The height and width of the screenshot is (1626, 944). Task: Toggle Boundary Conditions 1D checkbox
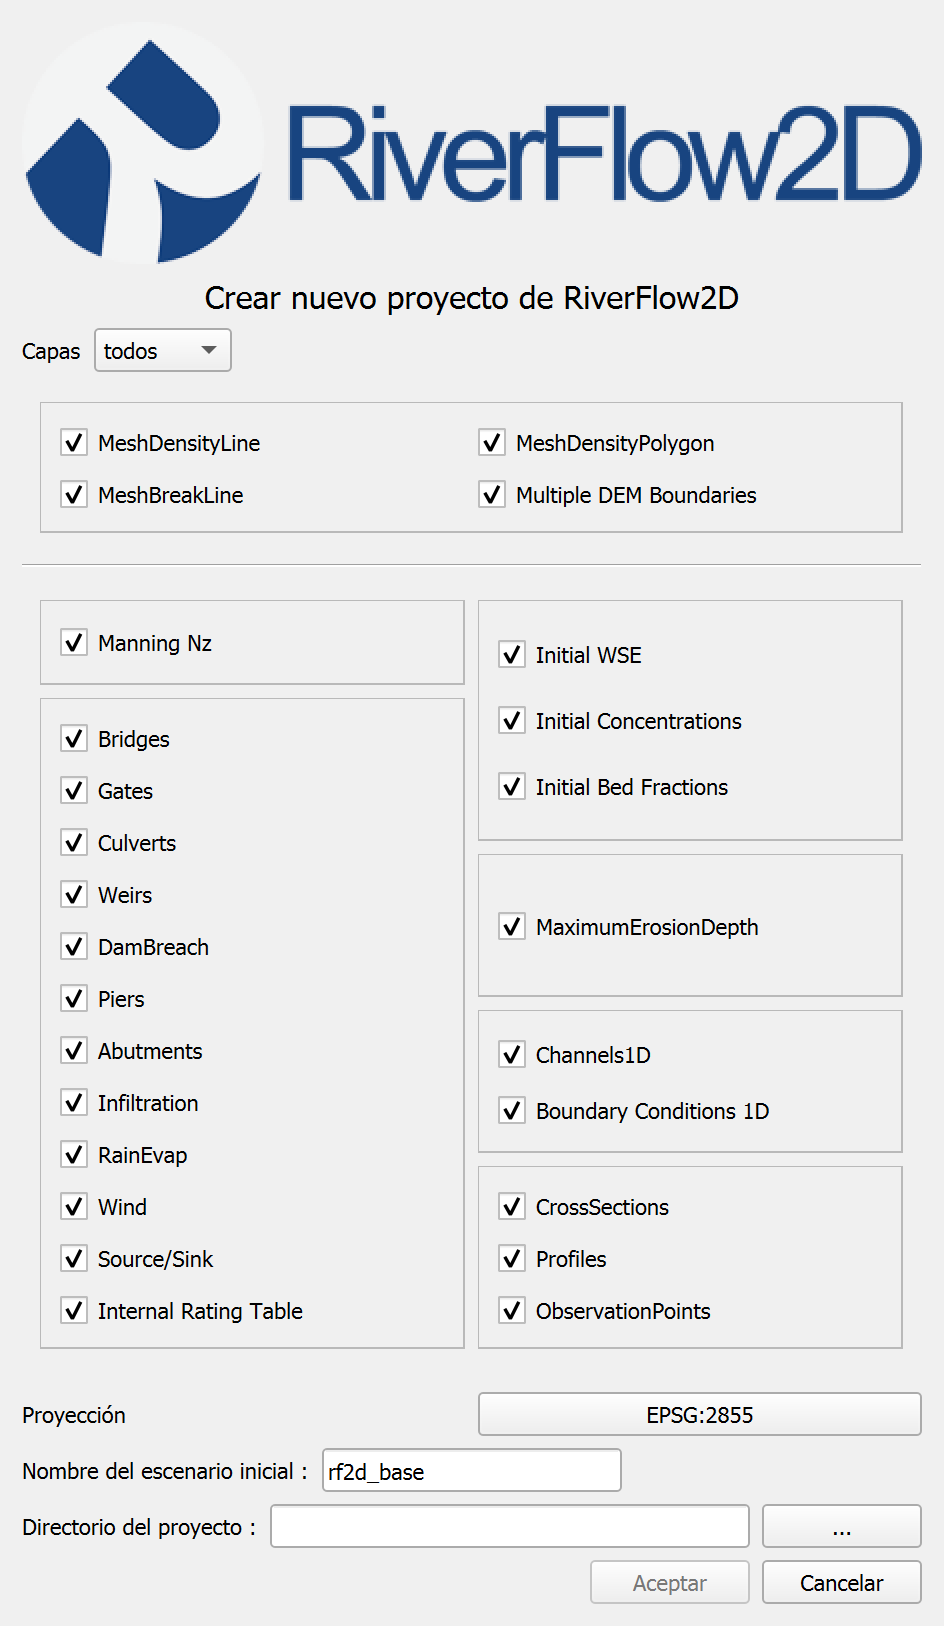[512, 1110]
